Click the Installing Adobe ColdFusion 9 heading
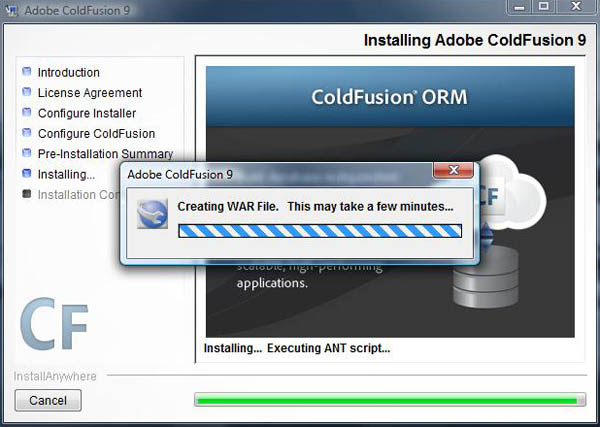Image resolution: width=600 pixels, height=427 pixels. click(x=474, y=40)
